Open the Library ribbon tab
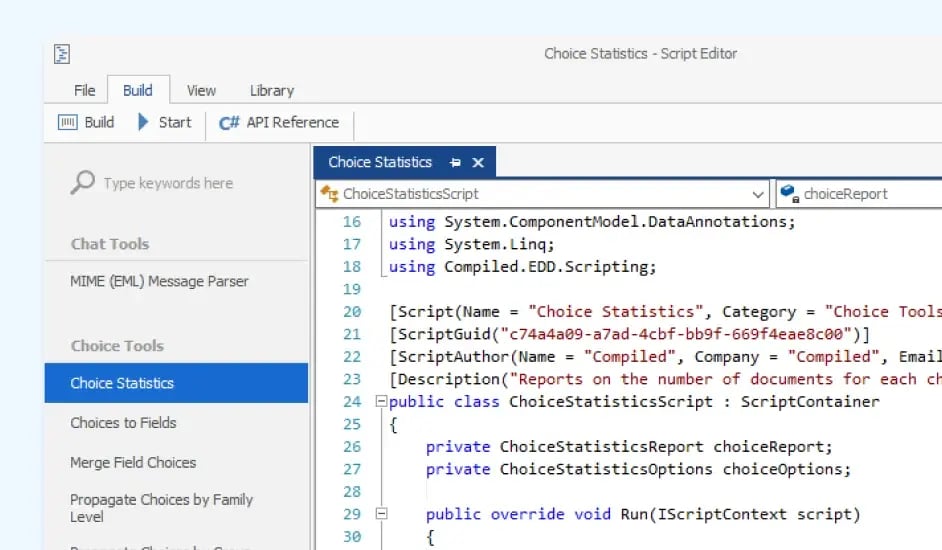The height and width of the screenshot is (550, 942). pos(272,90)
